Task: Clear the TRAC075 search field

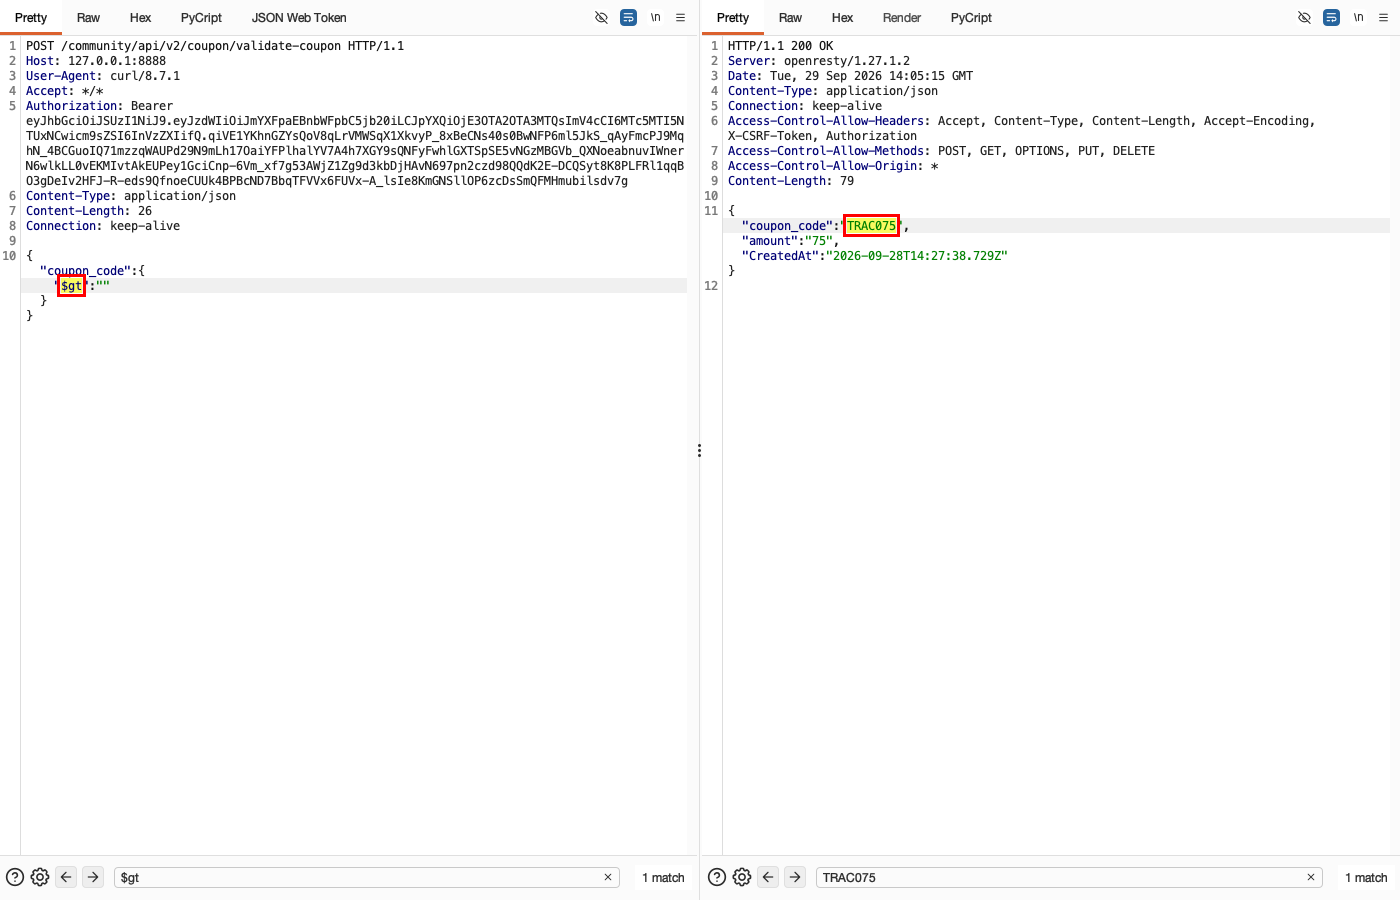Action: (1311, 877)
